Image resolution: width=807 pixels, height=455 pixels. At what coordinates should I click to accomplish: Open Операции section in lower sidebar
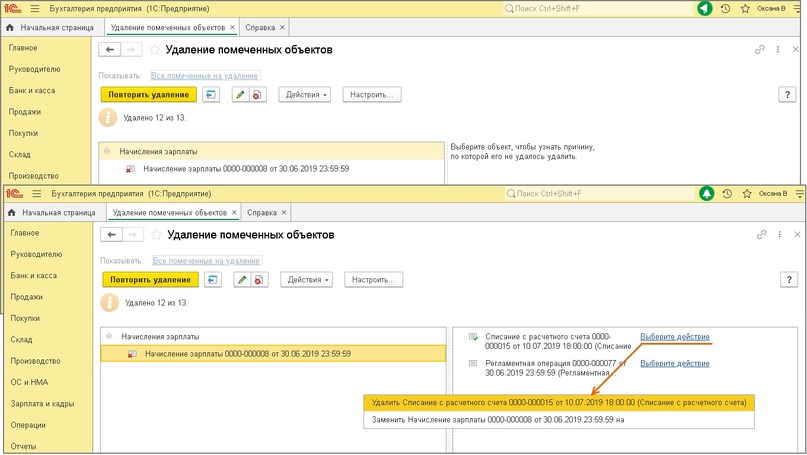pos(28,425)
